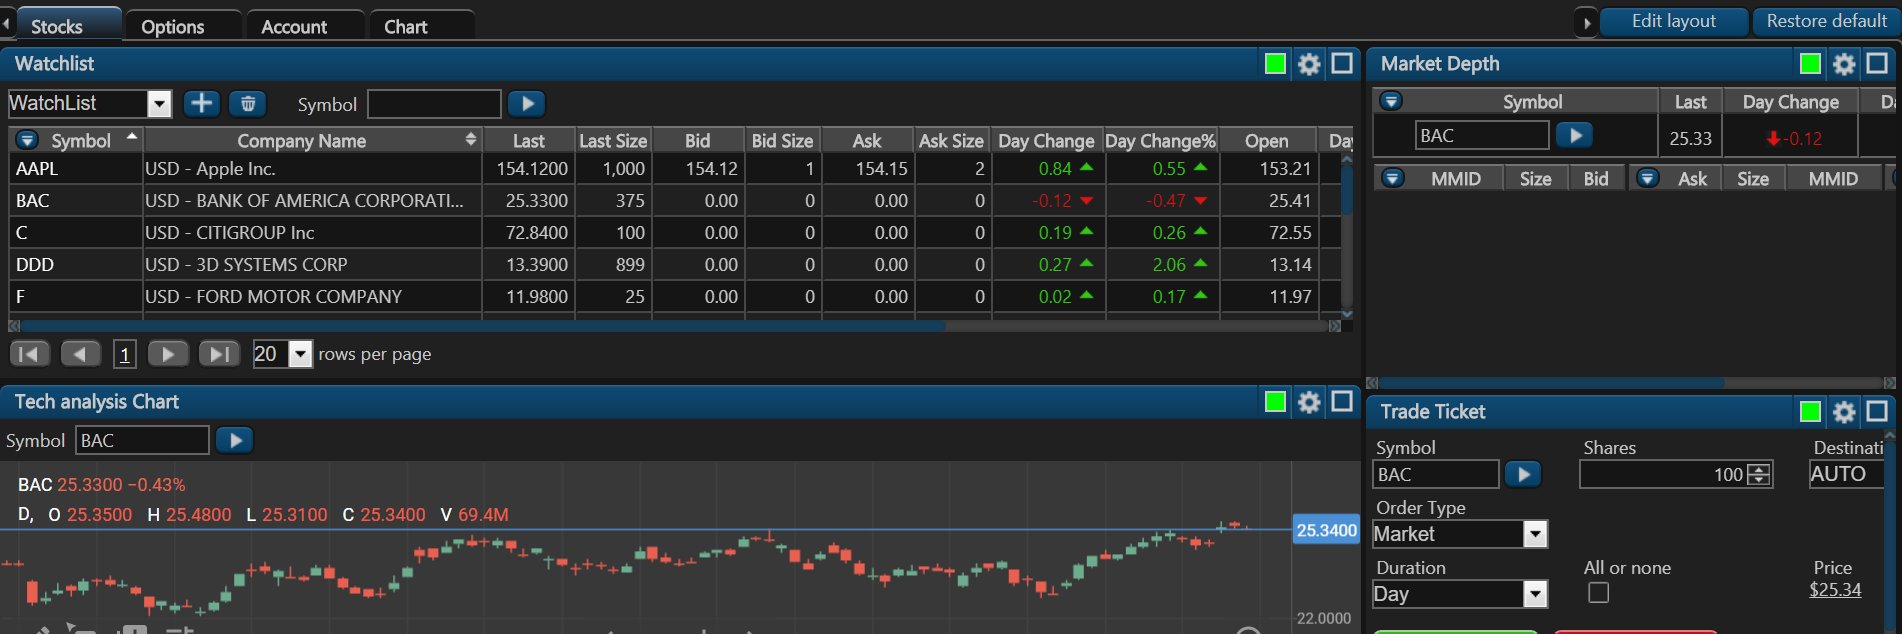Screen dimensions: 1902x634
Task: Click the Edit layout button
Action: pos(1674,21)
